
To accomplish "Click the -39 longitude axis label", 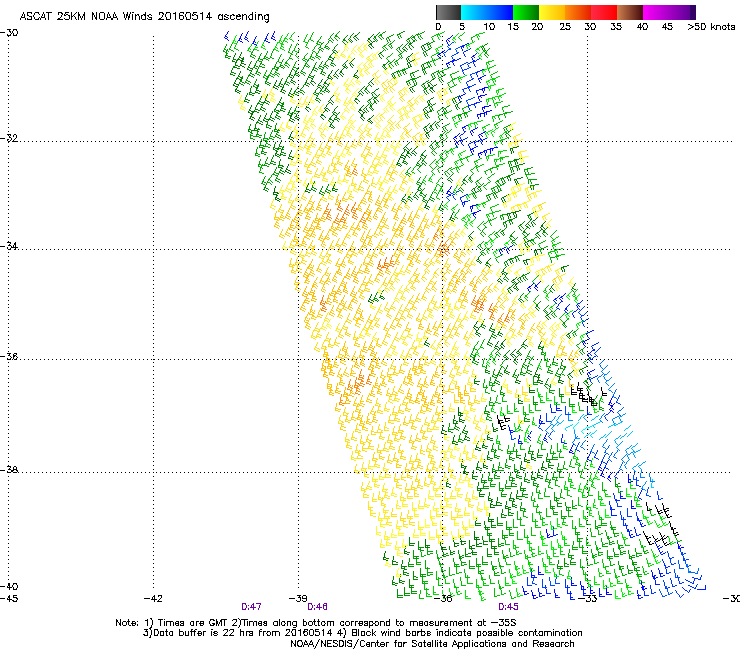I will pos(298,599).
